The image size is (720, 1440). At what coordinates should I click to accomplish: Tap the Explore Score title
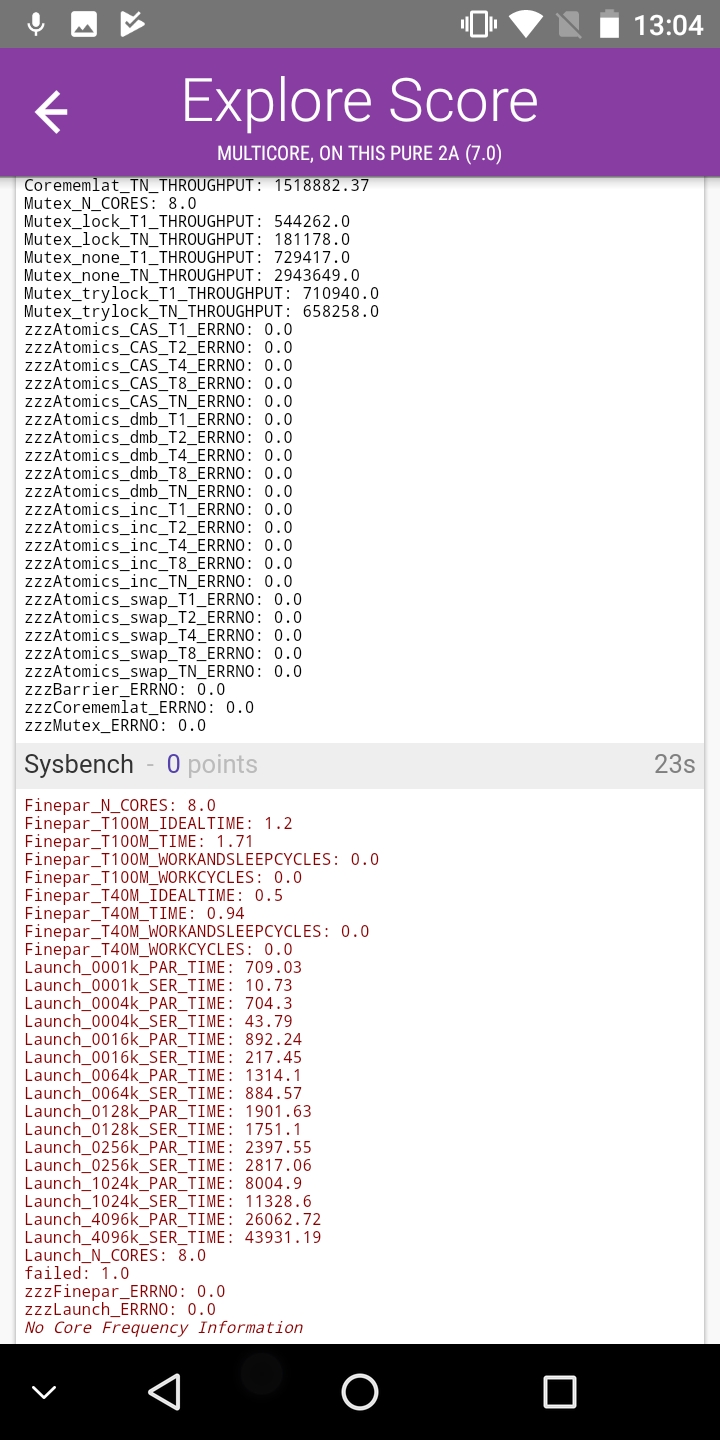coord(360,101)
